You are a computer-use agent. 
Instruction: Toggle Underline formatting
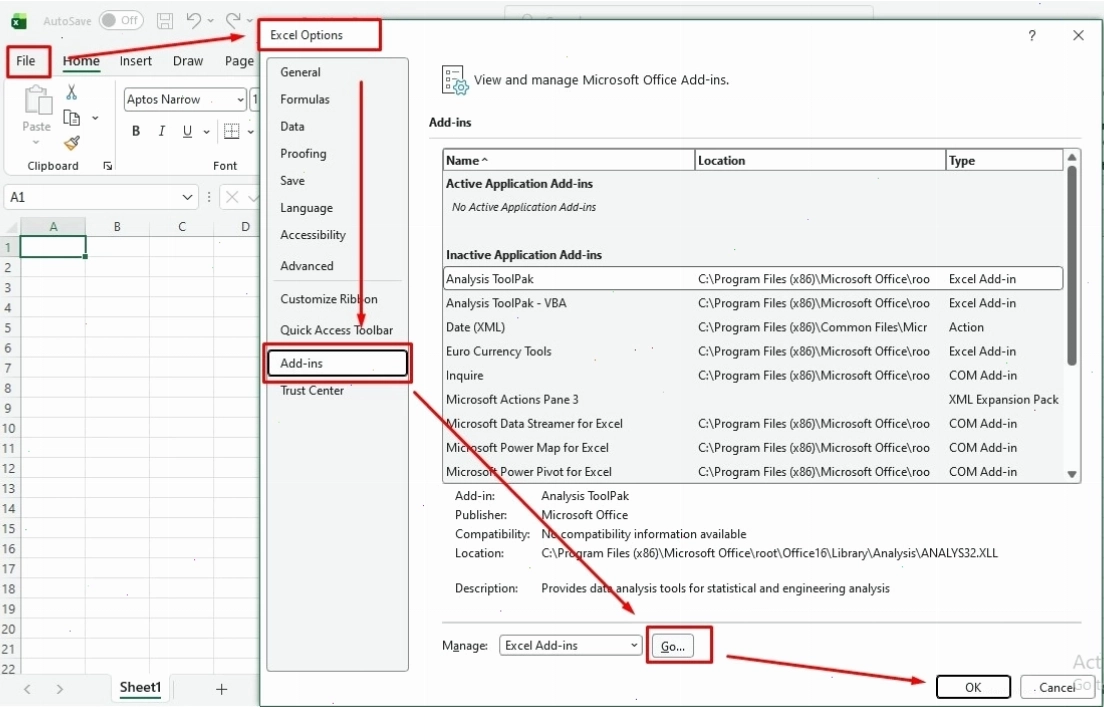coord(187,131)
